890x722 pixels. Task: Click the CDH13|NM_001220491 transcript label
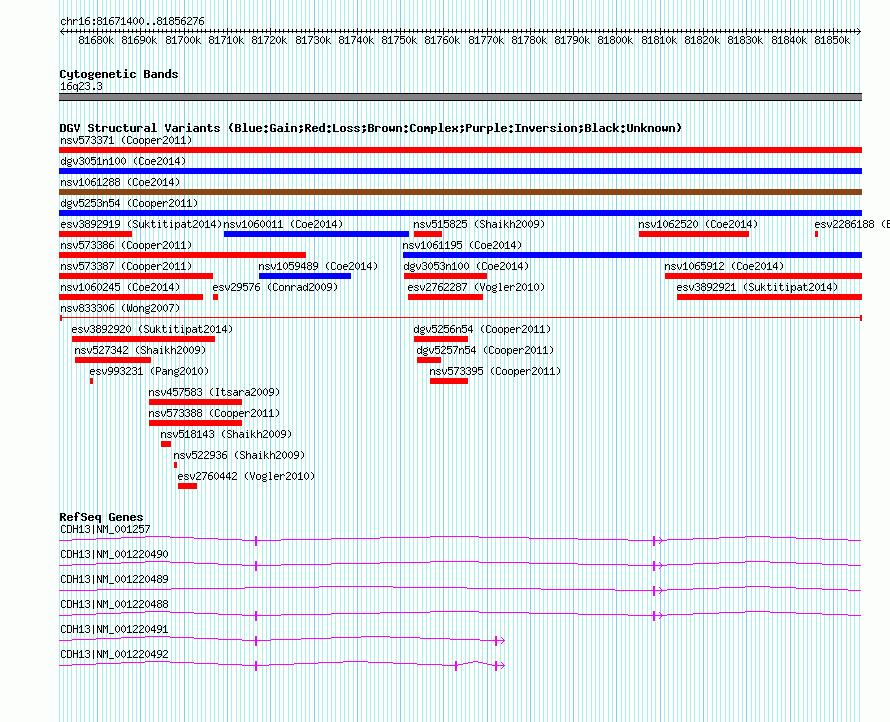[x=114, y=629]
